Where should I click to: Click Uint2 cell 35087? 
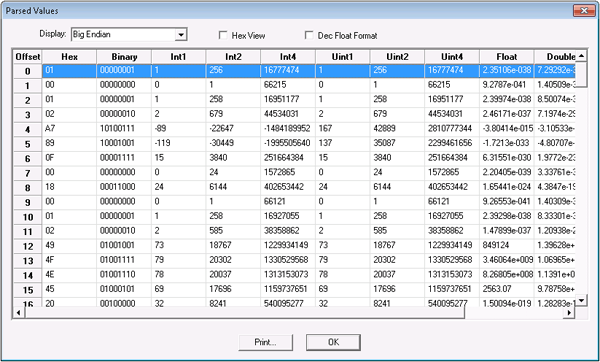click(397, 143)
